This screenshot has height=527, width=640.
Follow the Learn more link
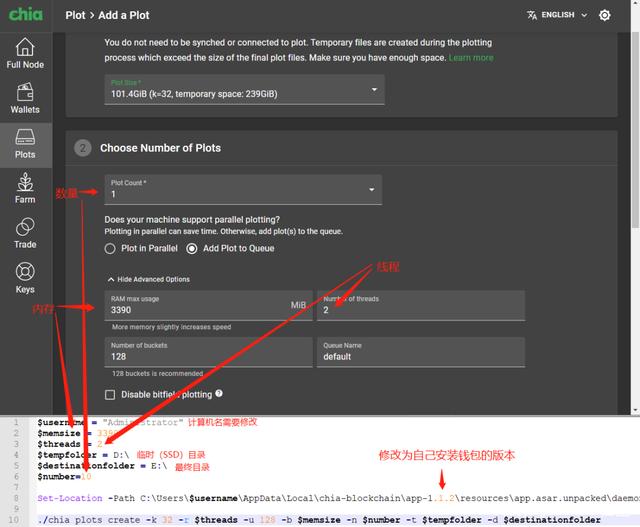click(471, 58)
